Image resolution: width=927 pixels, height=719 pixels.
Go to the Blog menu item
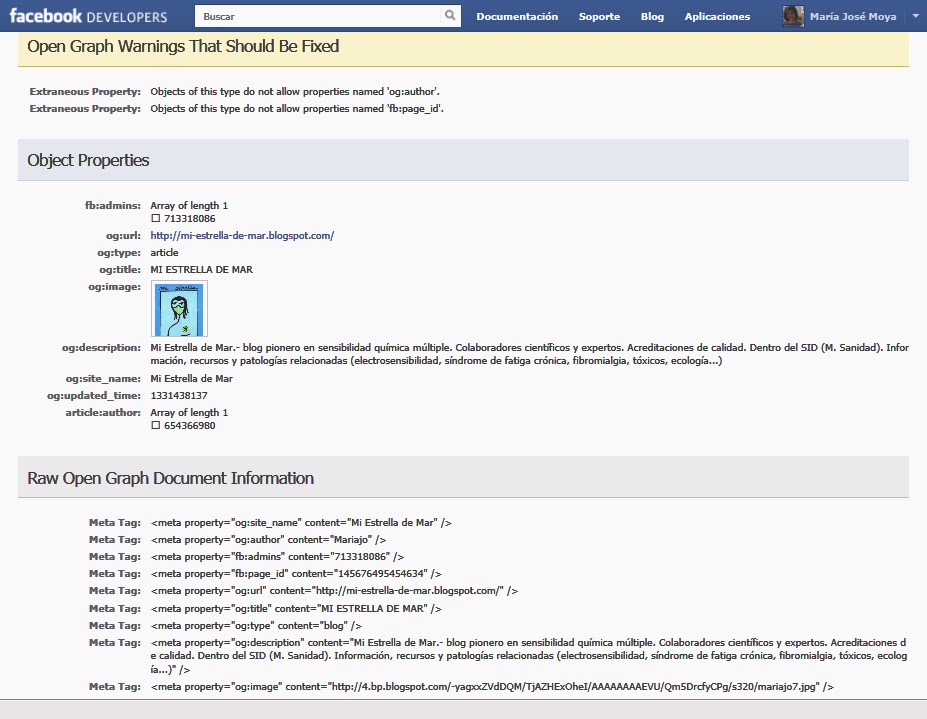(x=652, y=17)
